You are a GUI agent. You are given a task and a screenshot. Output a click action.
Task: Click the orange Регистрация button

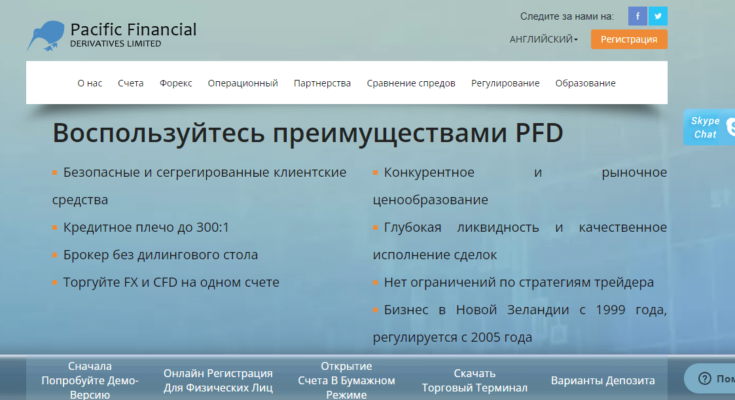629,39
